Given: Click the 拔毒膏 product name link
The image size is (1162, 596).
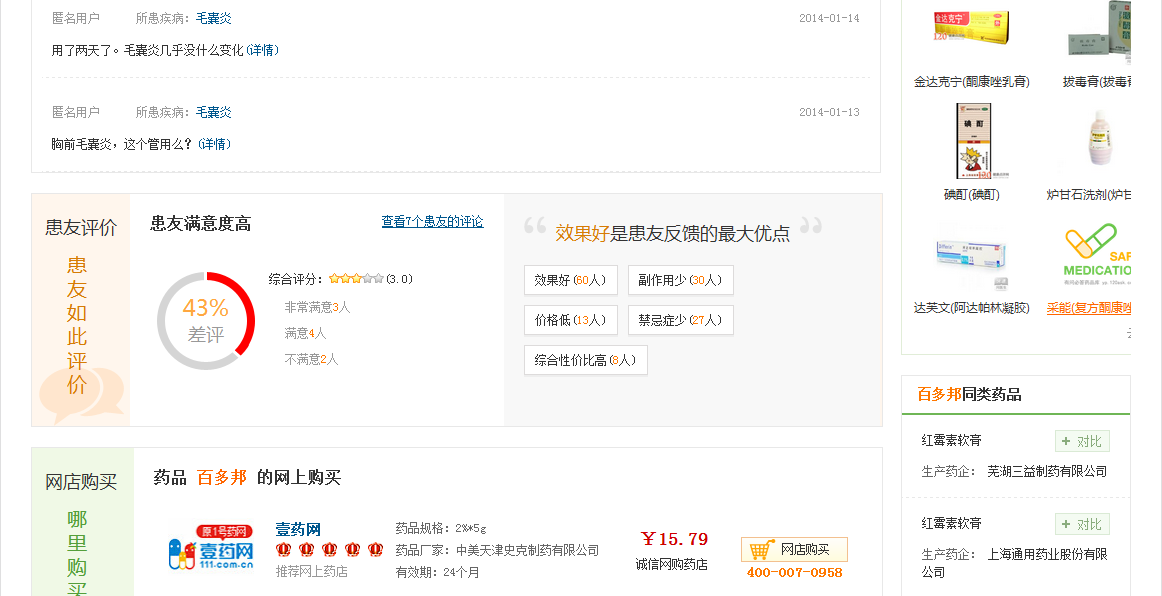Looking at the screenshot, I should 1096,82.
